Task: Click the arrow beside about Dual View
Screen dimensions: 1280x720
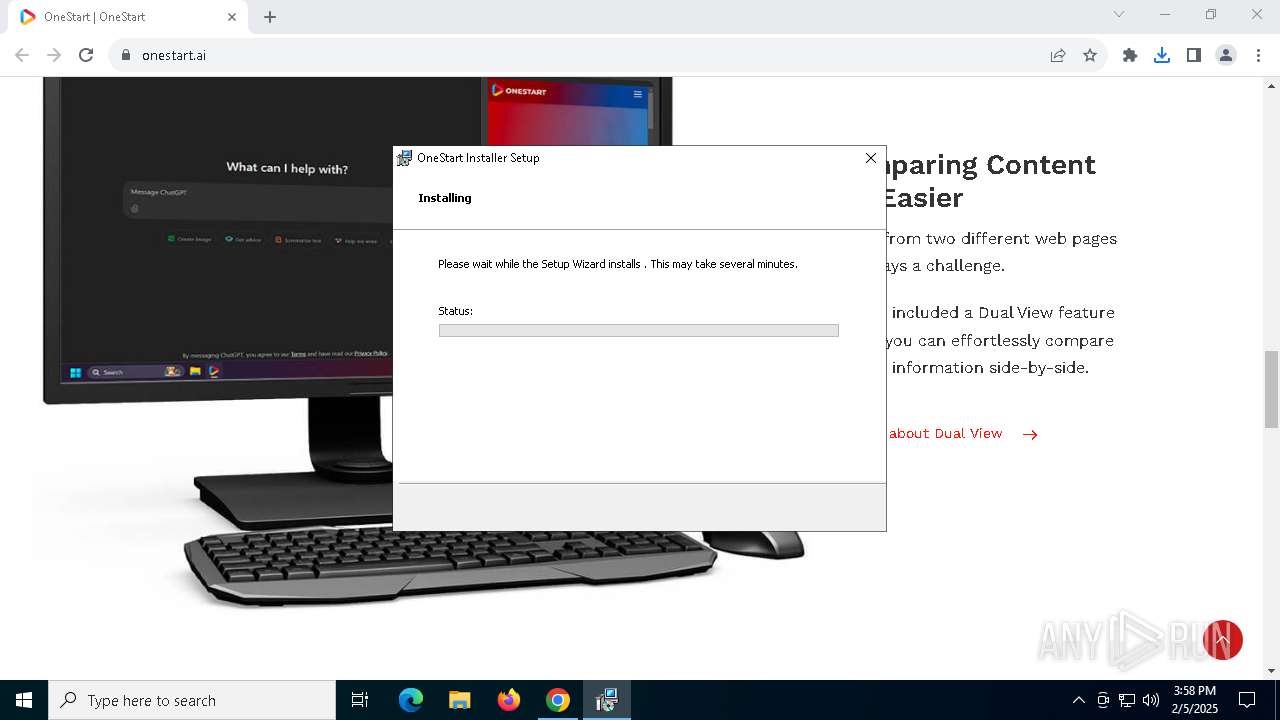Action: click(x=1030, y=434)
